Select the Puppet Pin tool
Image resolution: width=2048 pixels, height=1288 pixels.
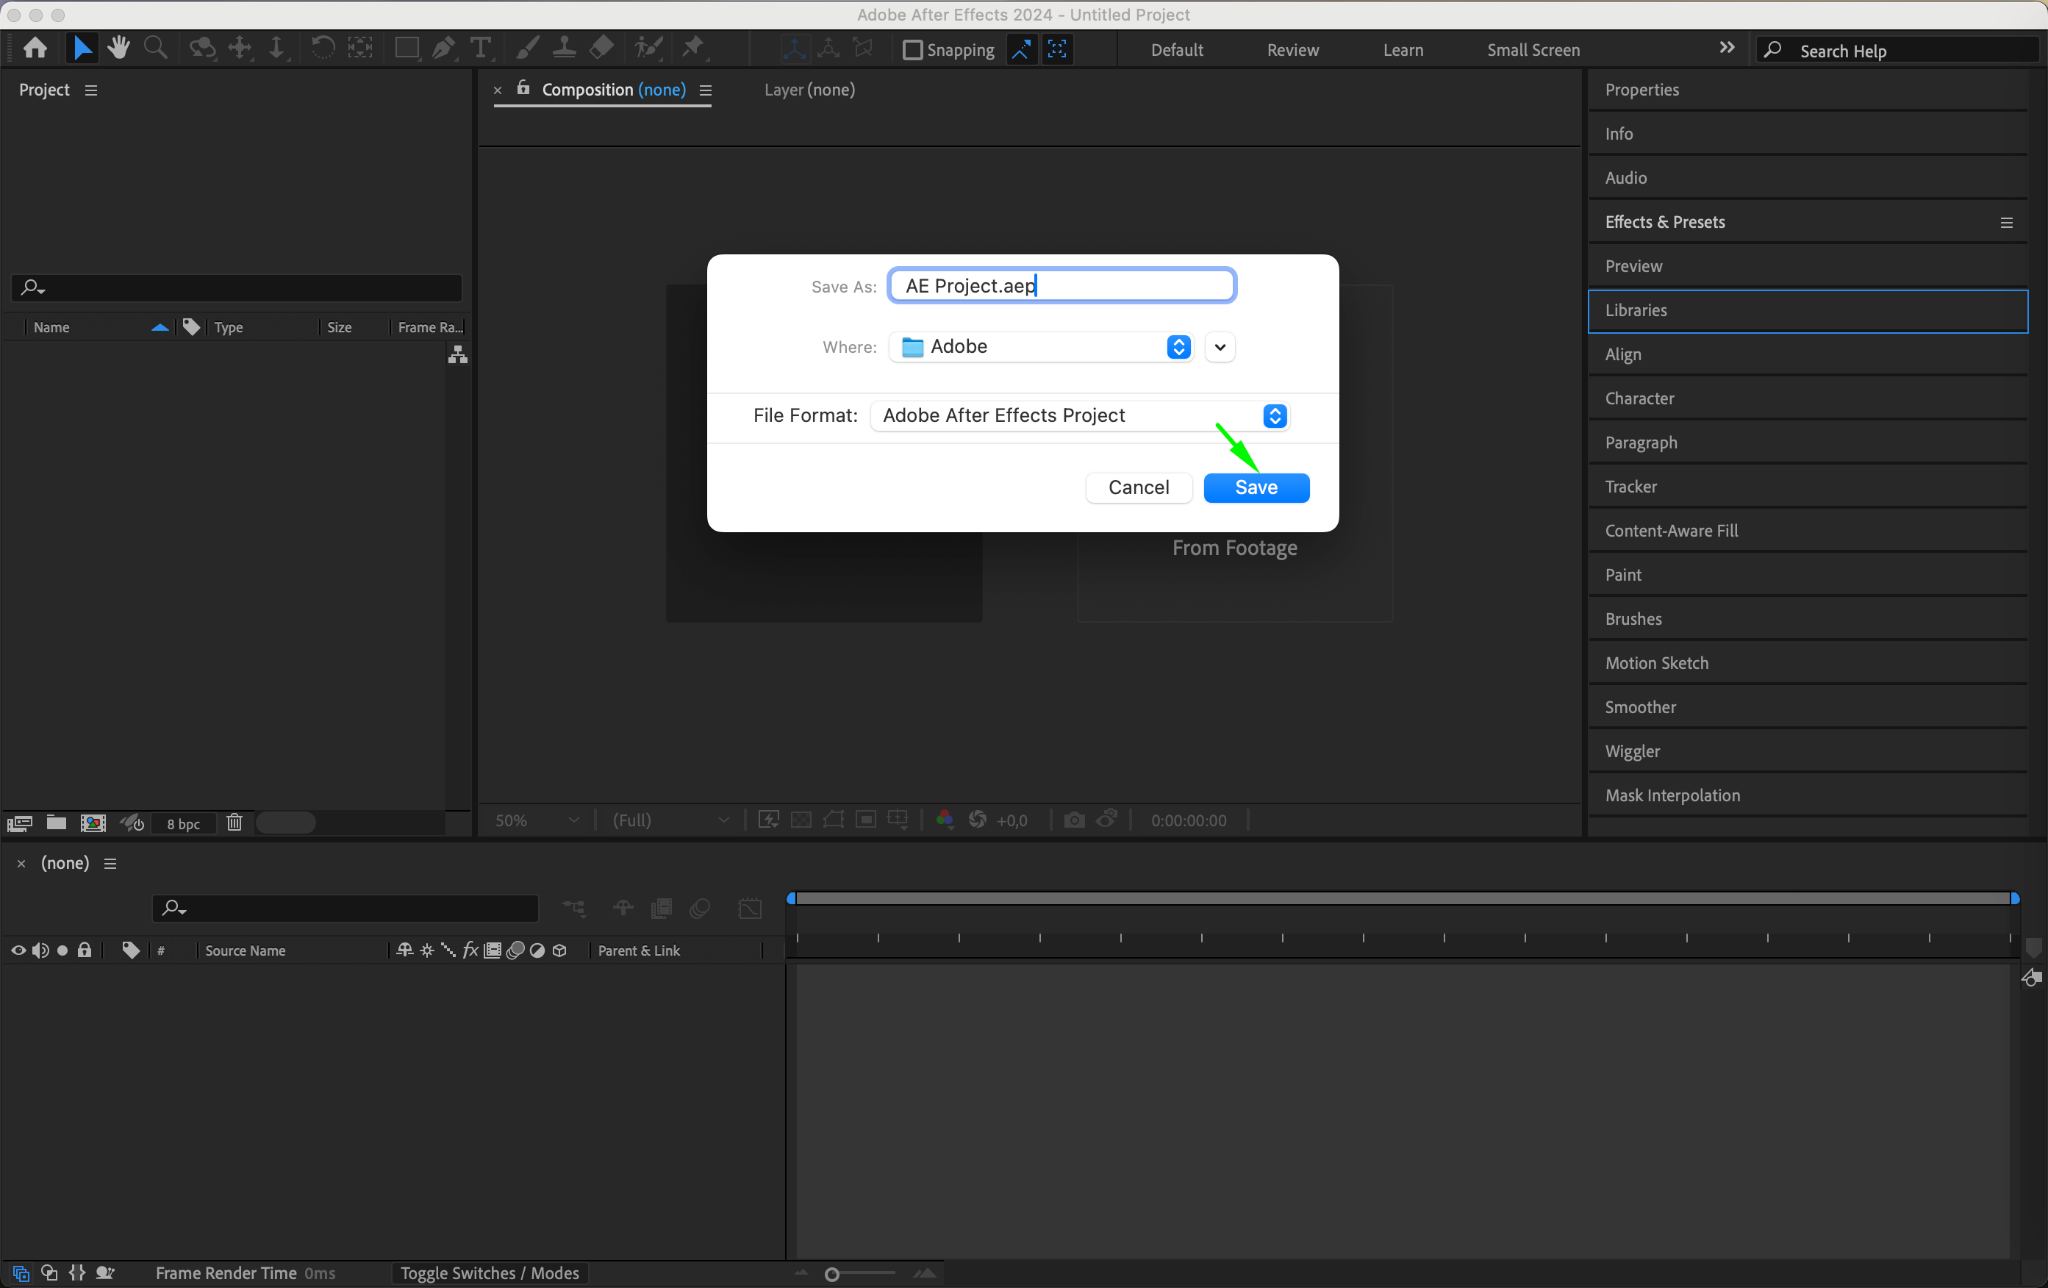(692, 48)
